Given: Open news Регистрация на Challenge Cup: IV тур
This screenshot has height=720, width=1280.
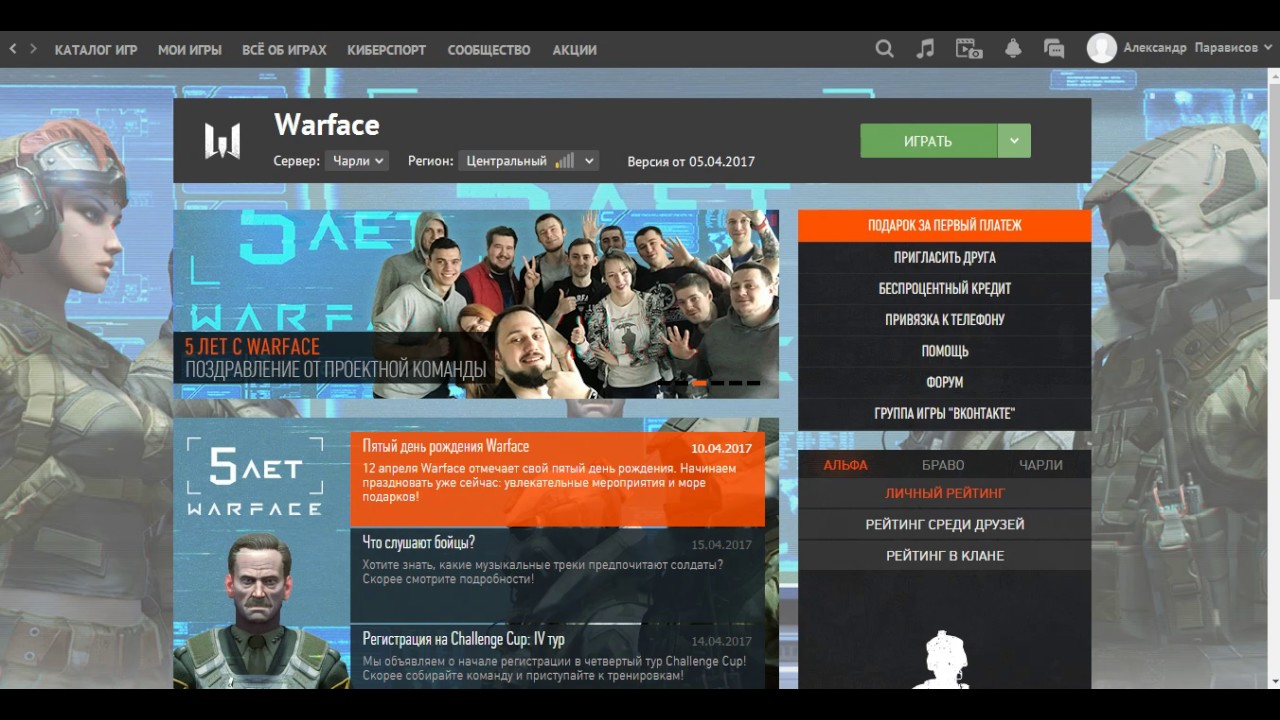Looking at the screenshot, I should pos(557,656).
